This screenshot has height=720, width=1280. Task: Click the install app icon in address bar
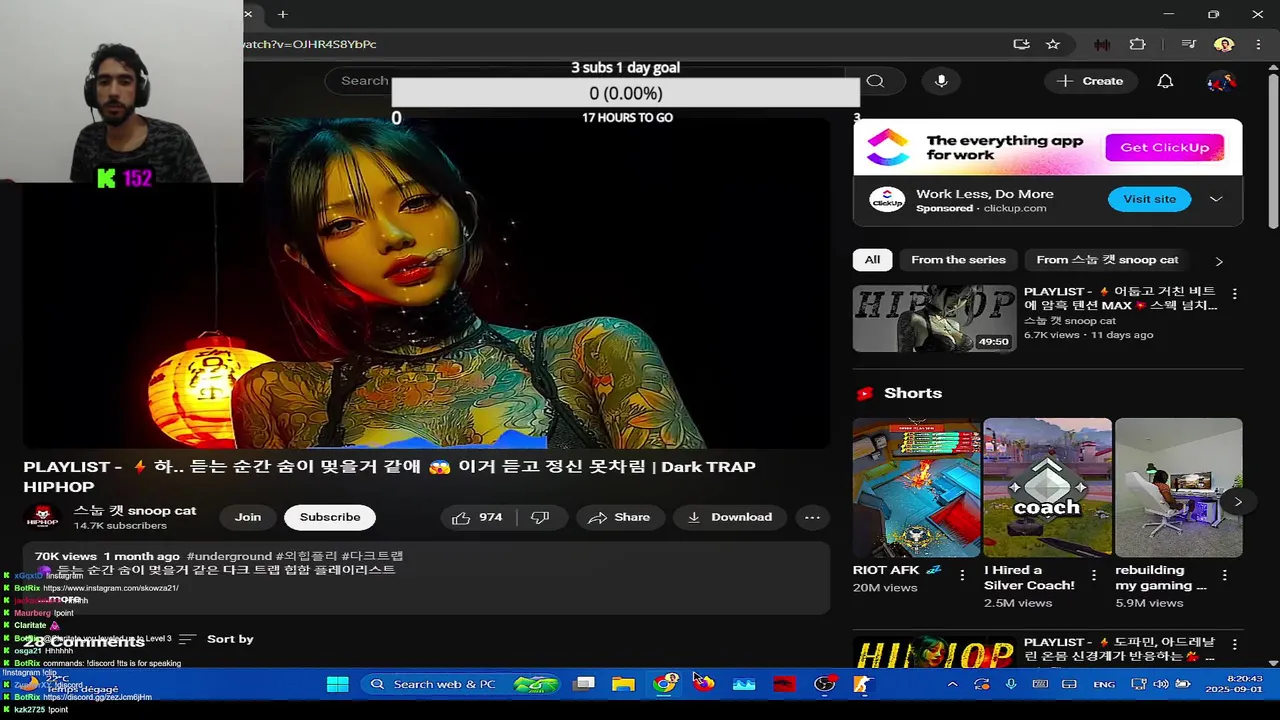coord(1021,44)
